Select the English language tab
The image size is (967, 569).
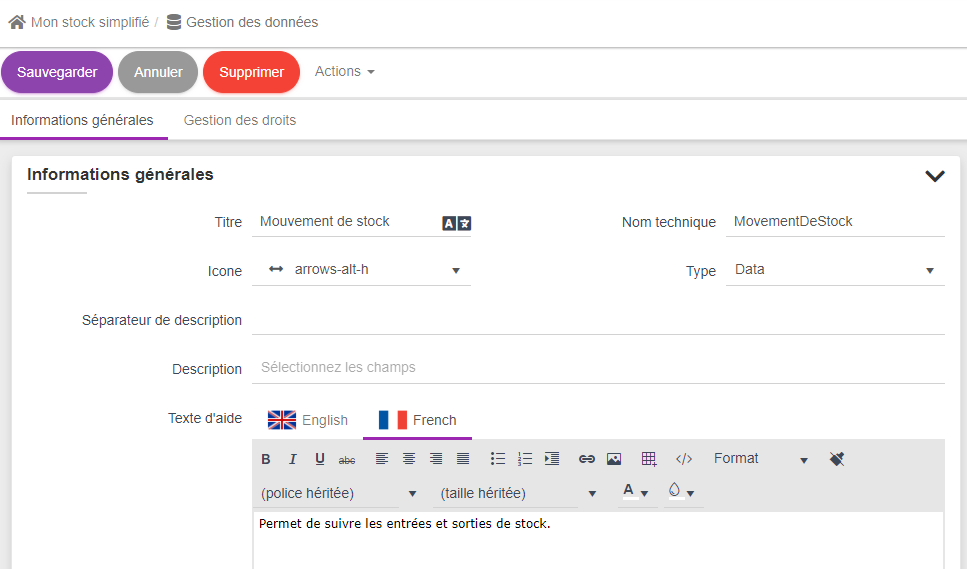[x=308, y=420]
